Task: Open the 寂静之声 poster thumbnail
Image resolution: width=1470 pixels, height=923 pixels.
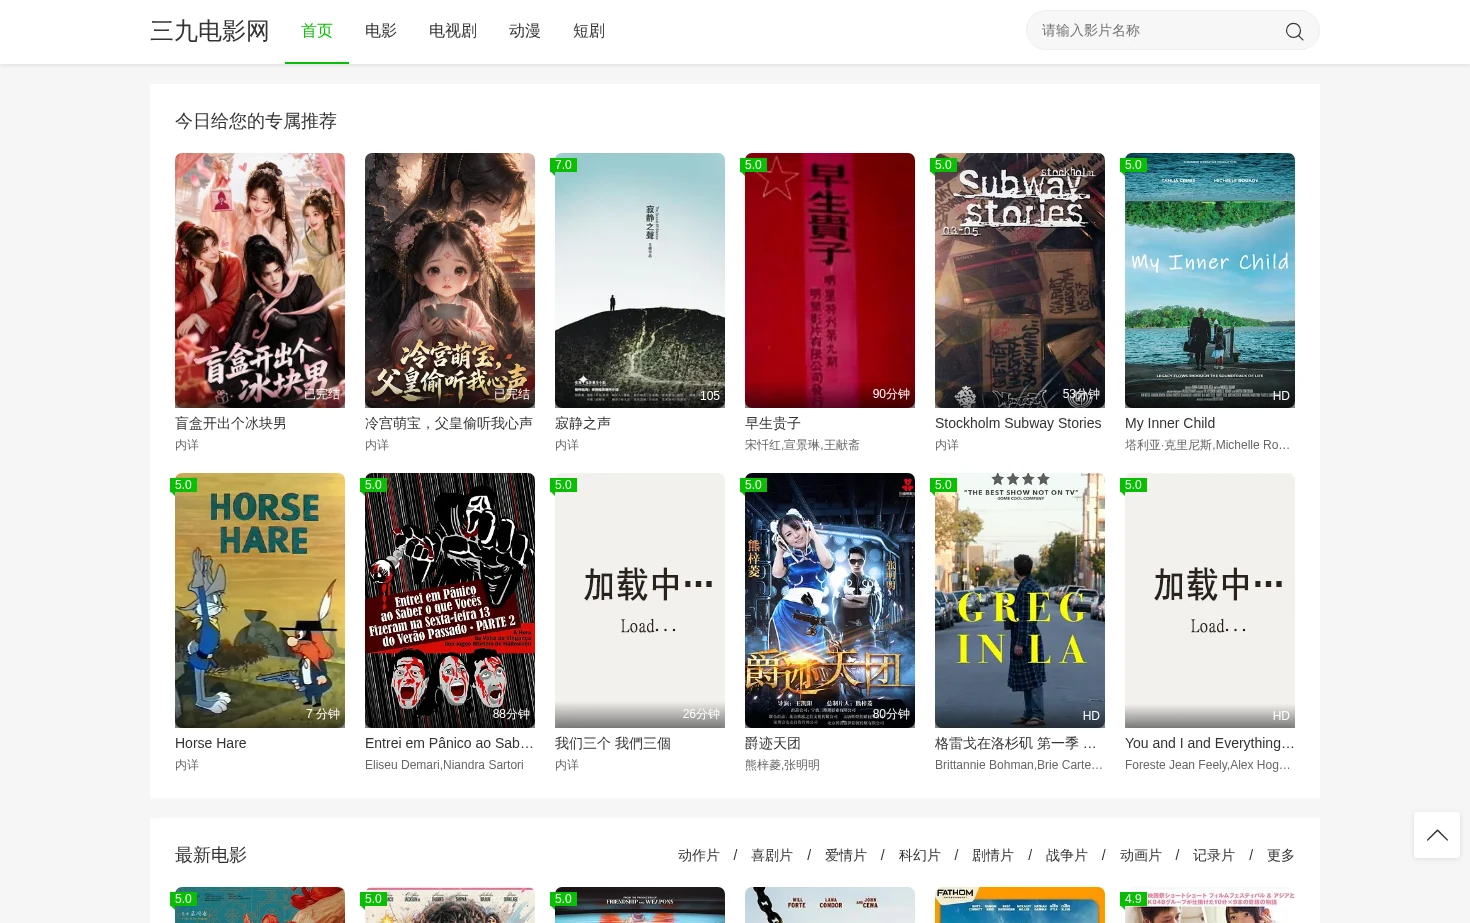Action: 640,280
